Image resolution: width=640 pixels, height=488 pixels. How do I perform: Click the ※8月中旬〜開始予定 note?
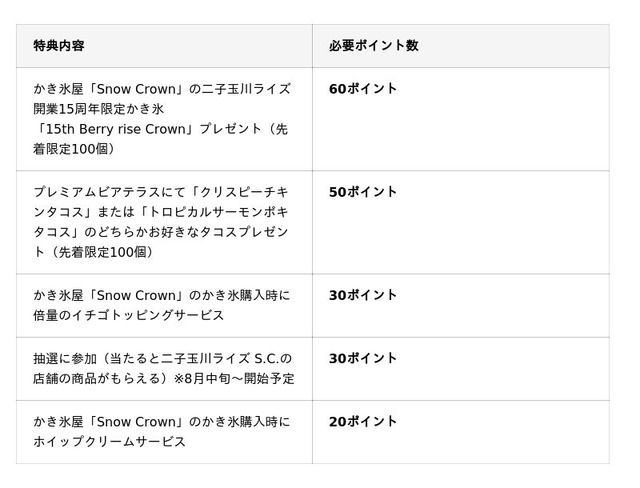234,379
